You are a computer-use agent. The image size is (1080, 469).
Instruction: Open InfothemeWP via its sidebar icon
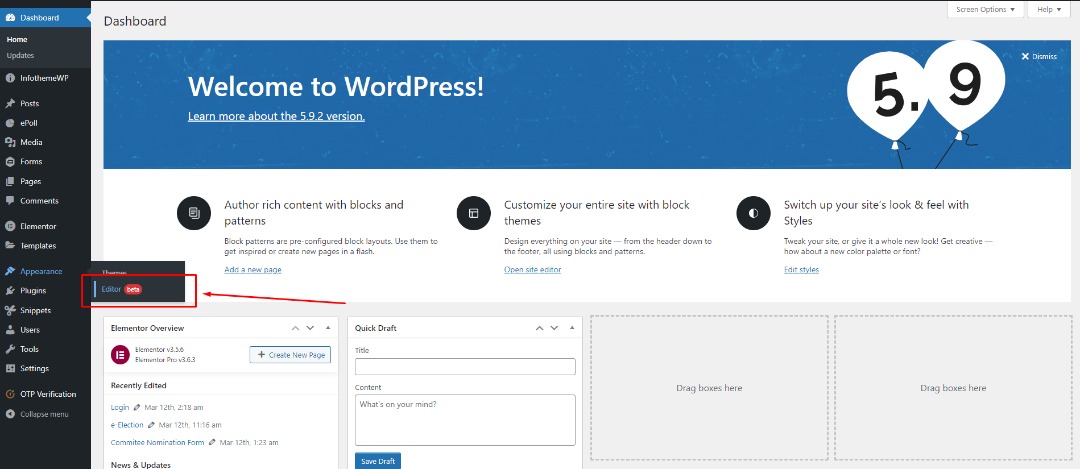pyautogui.click(x=10, y=78)
